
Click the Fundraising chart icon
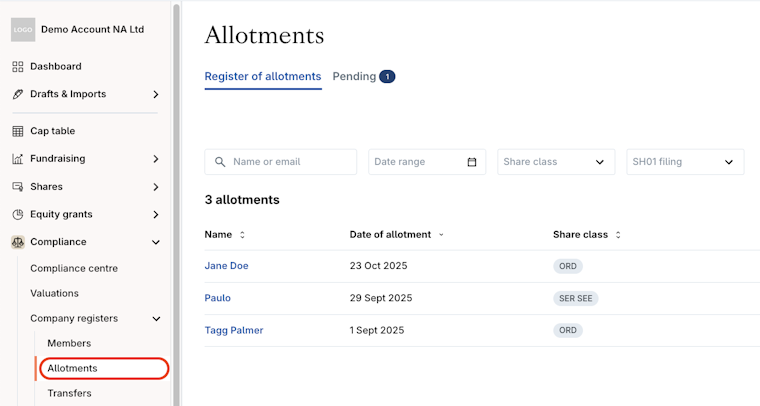[18, 159]
